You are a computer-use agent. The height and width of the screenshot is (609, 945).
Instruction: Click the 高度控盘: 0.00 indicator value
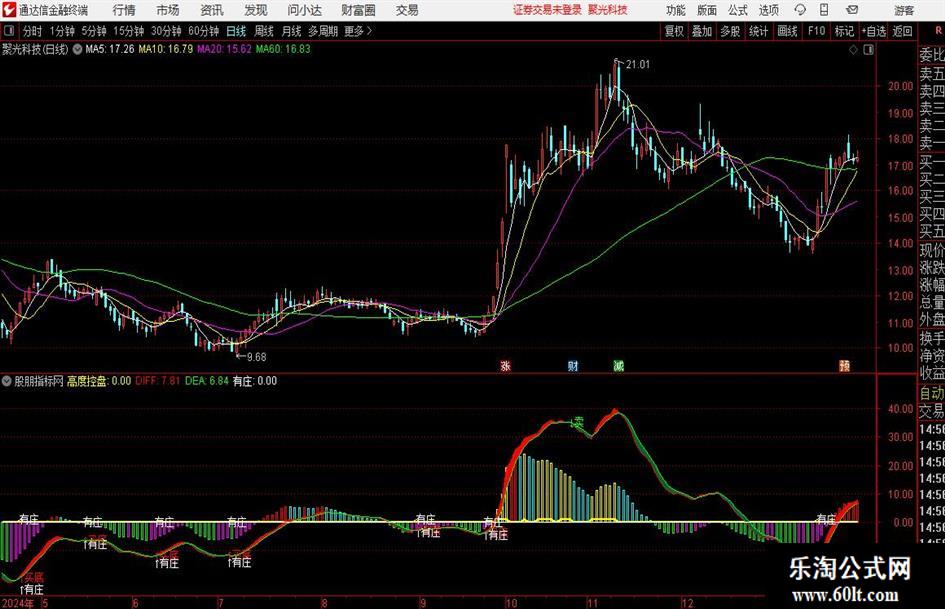coord(99,381)
